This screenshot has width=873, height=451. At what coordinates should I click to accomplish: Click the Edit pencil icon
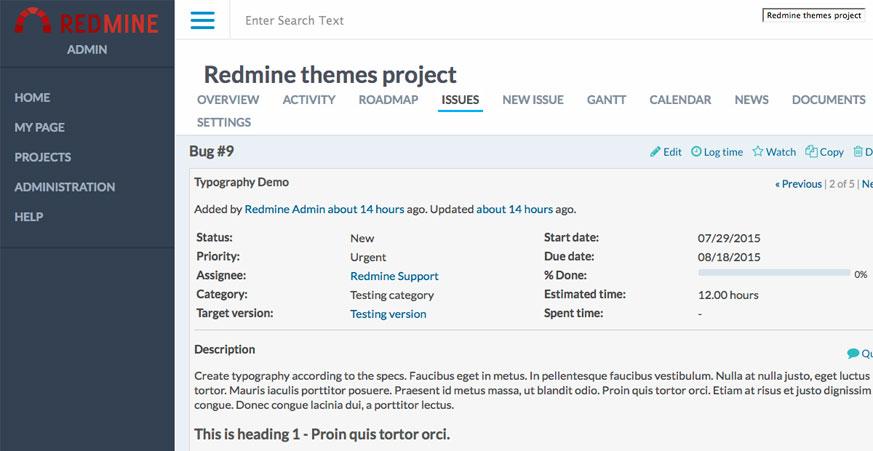655,151
